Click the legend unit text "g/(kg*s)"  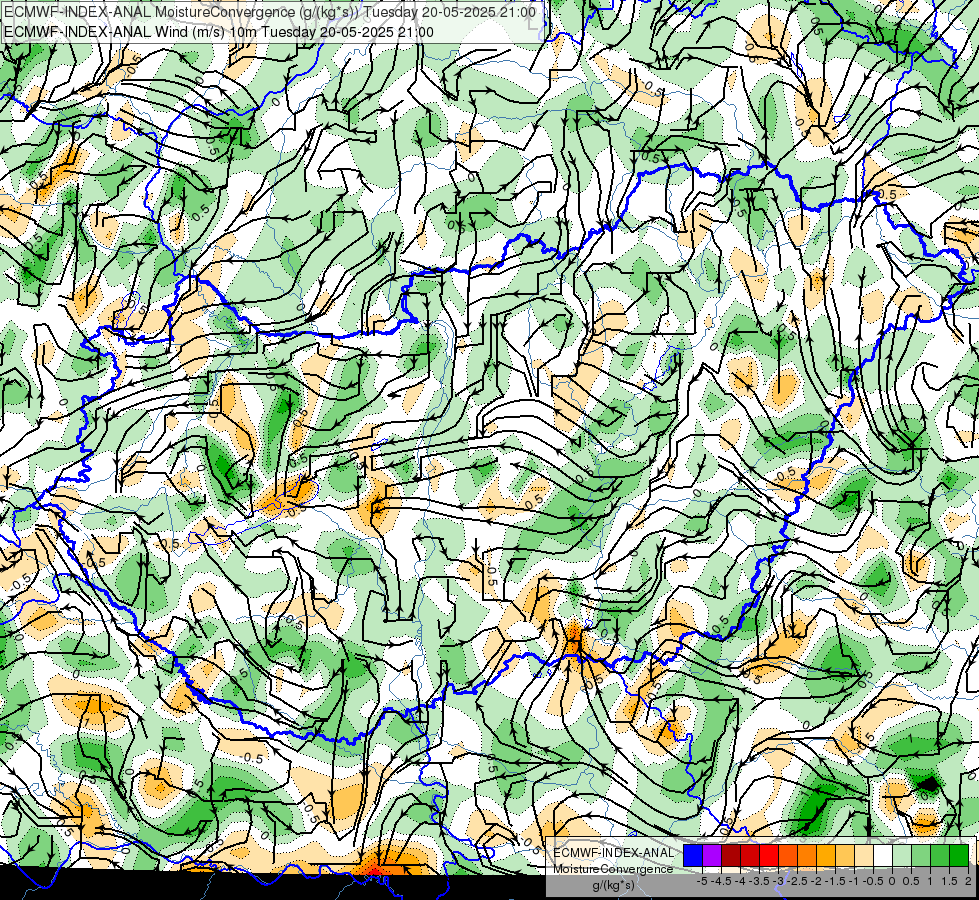(x=614, y=885)
